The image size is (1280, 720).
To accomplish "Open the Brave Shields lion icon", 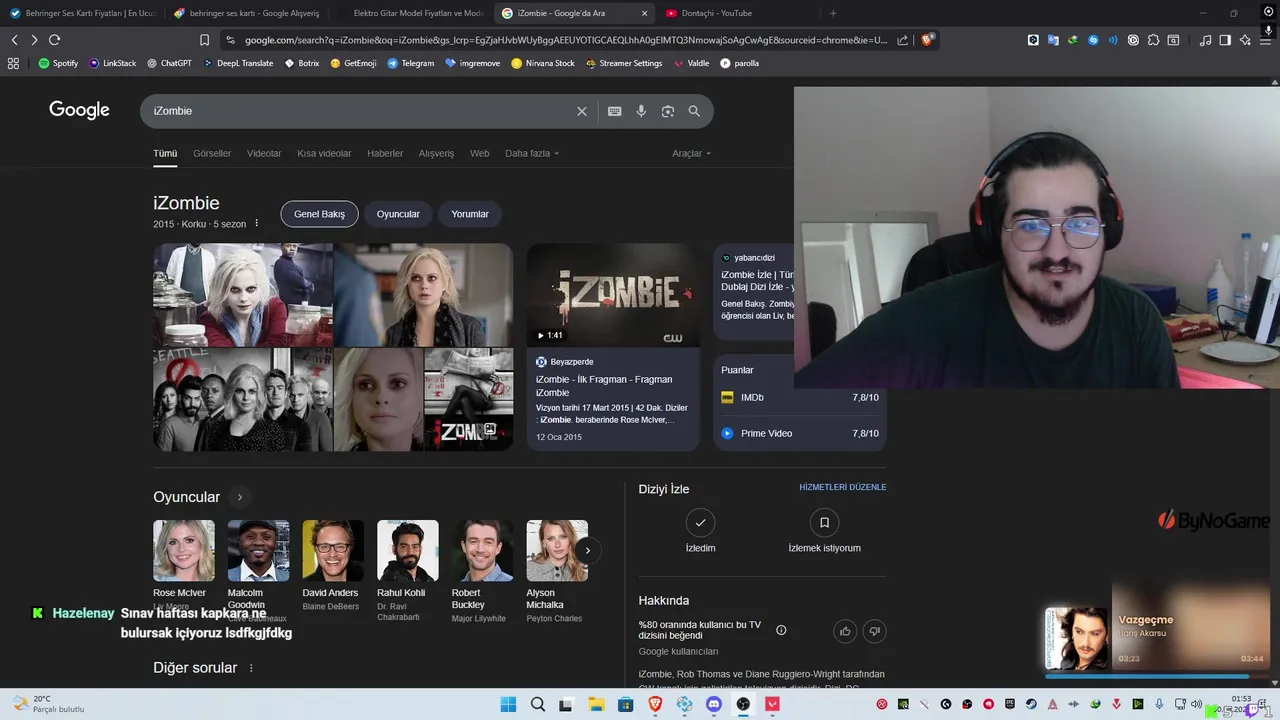I will (x=928, y=40).
